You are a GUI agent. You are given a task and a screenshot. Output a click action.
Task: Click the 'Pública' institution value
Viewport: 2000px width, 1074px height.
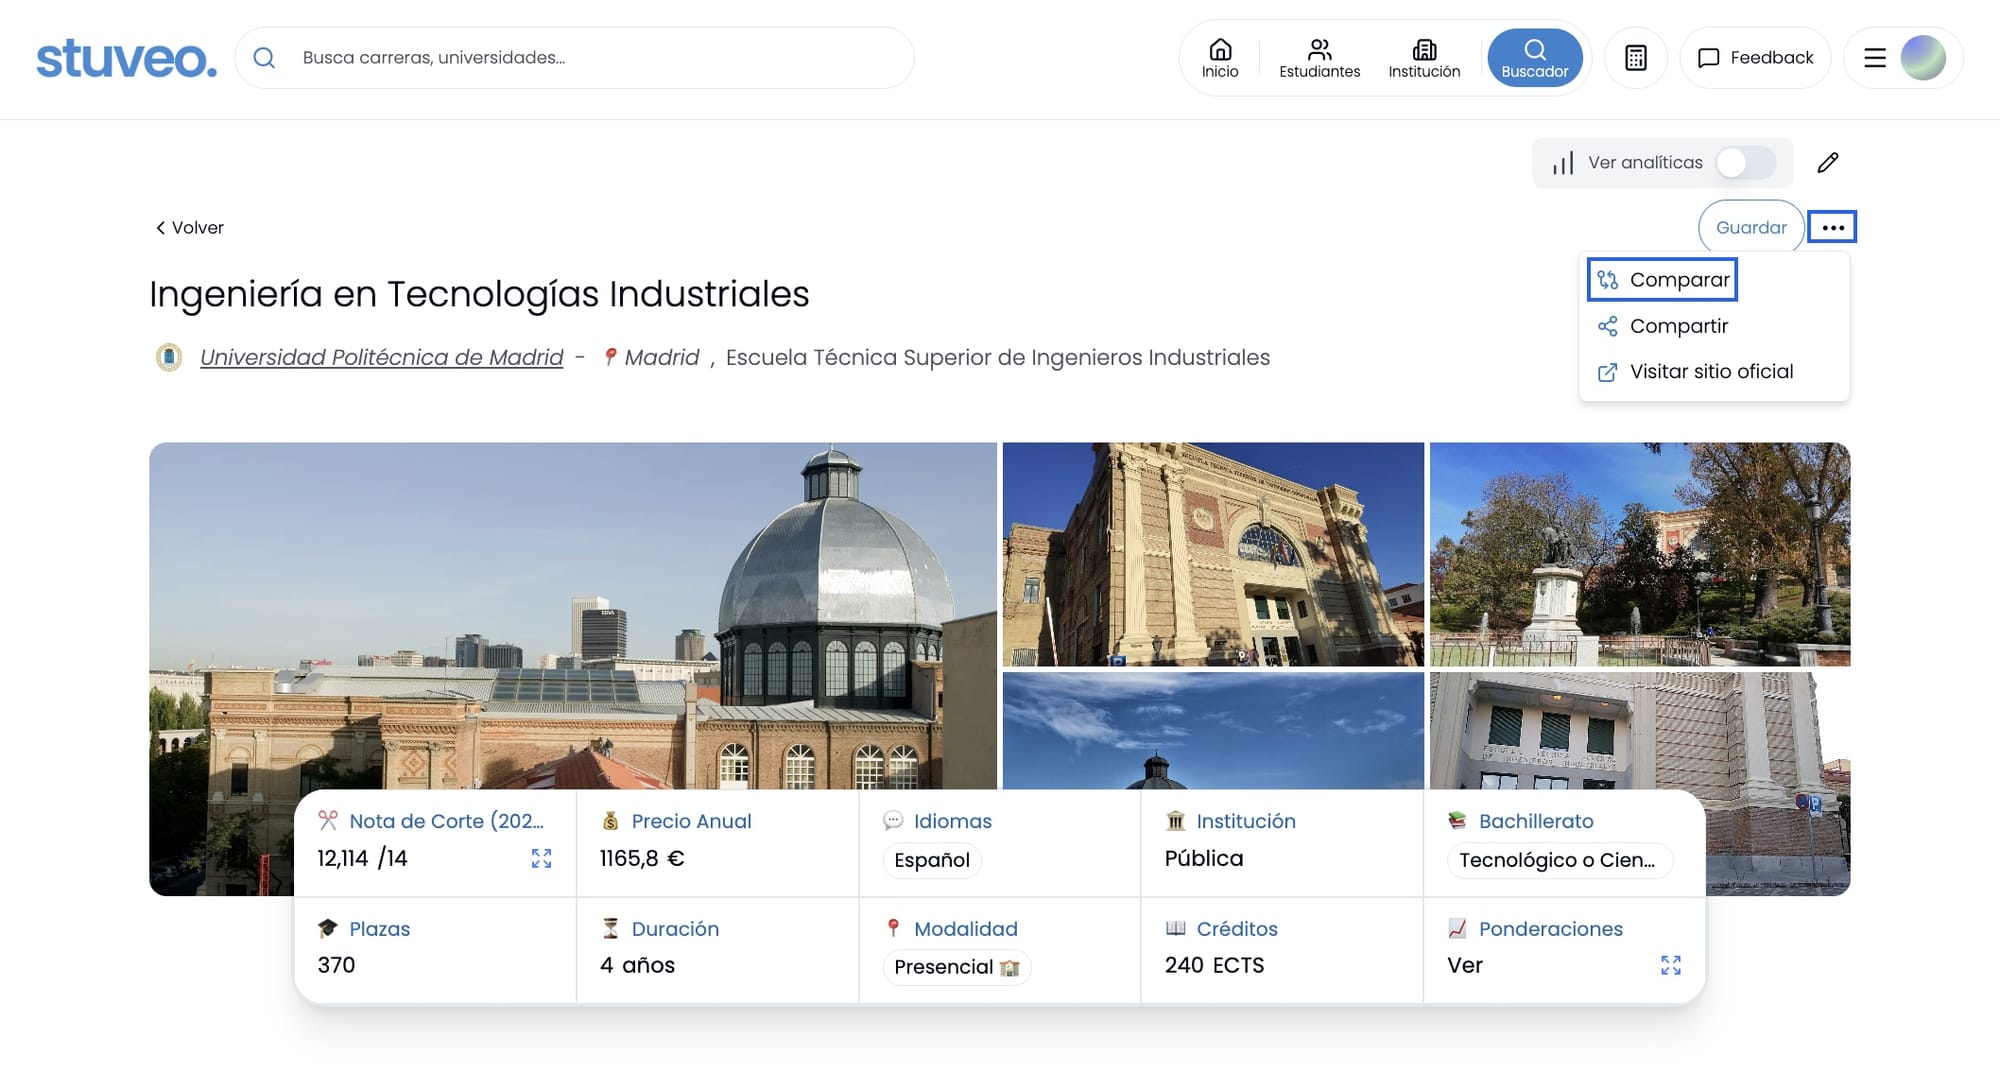1204,859
